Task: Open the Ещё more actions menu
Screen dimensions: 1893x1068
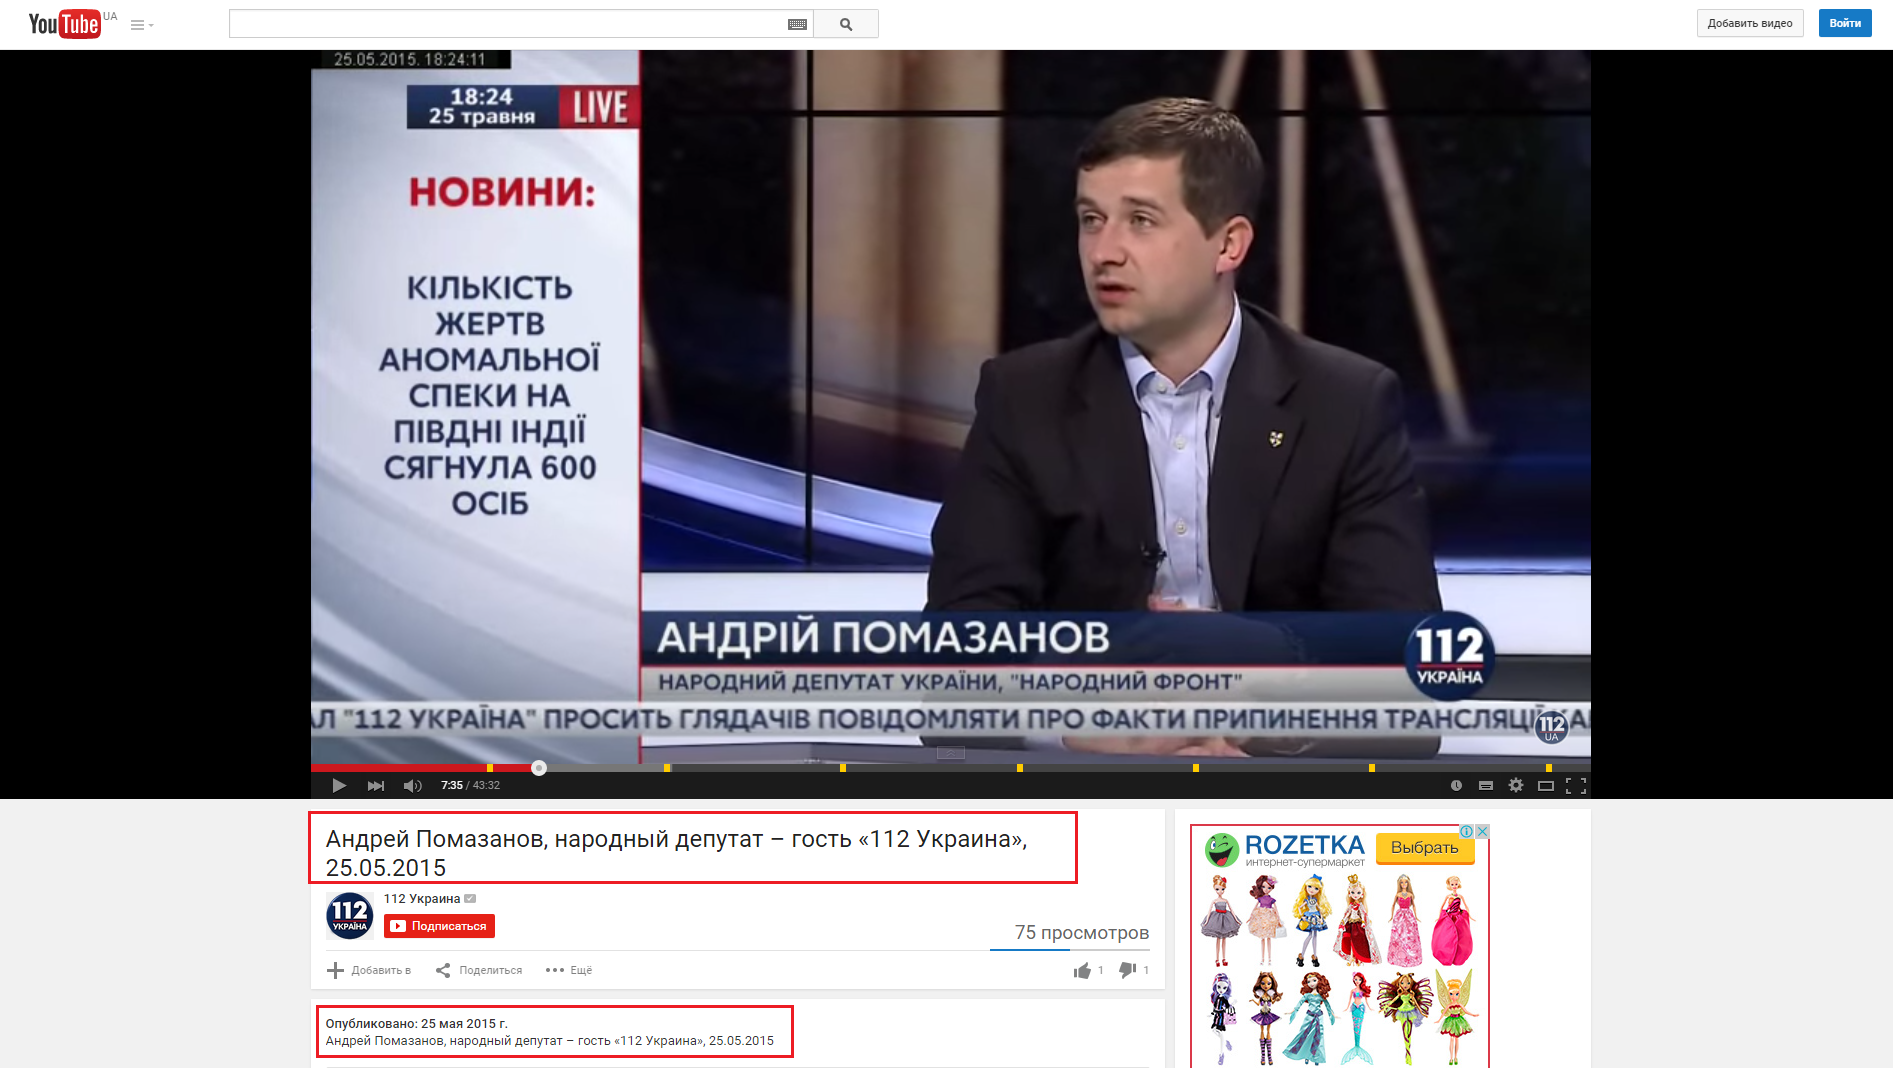Action: [x=569, y=970]
